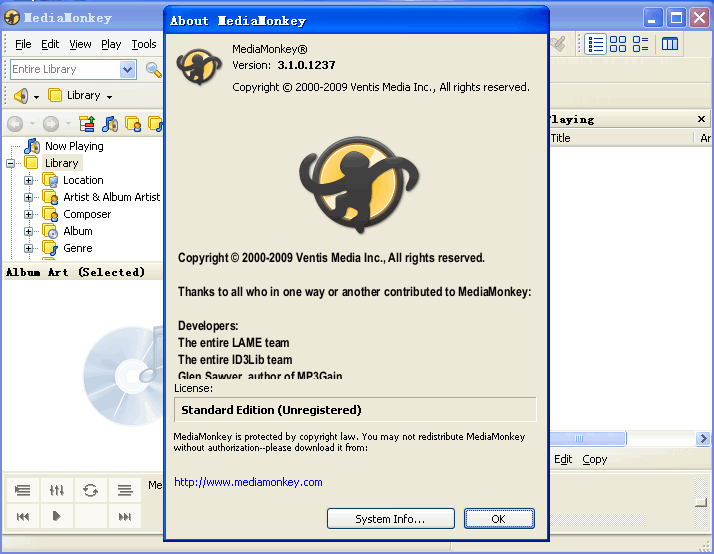Click the speaker icon in toolbar

pos(21,95)
